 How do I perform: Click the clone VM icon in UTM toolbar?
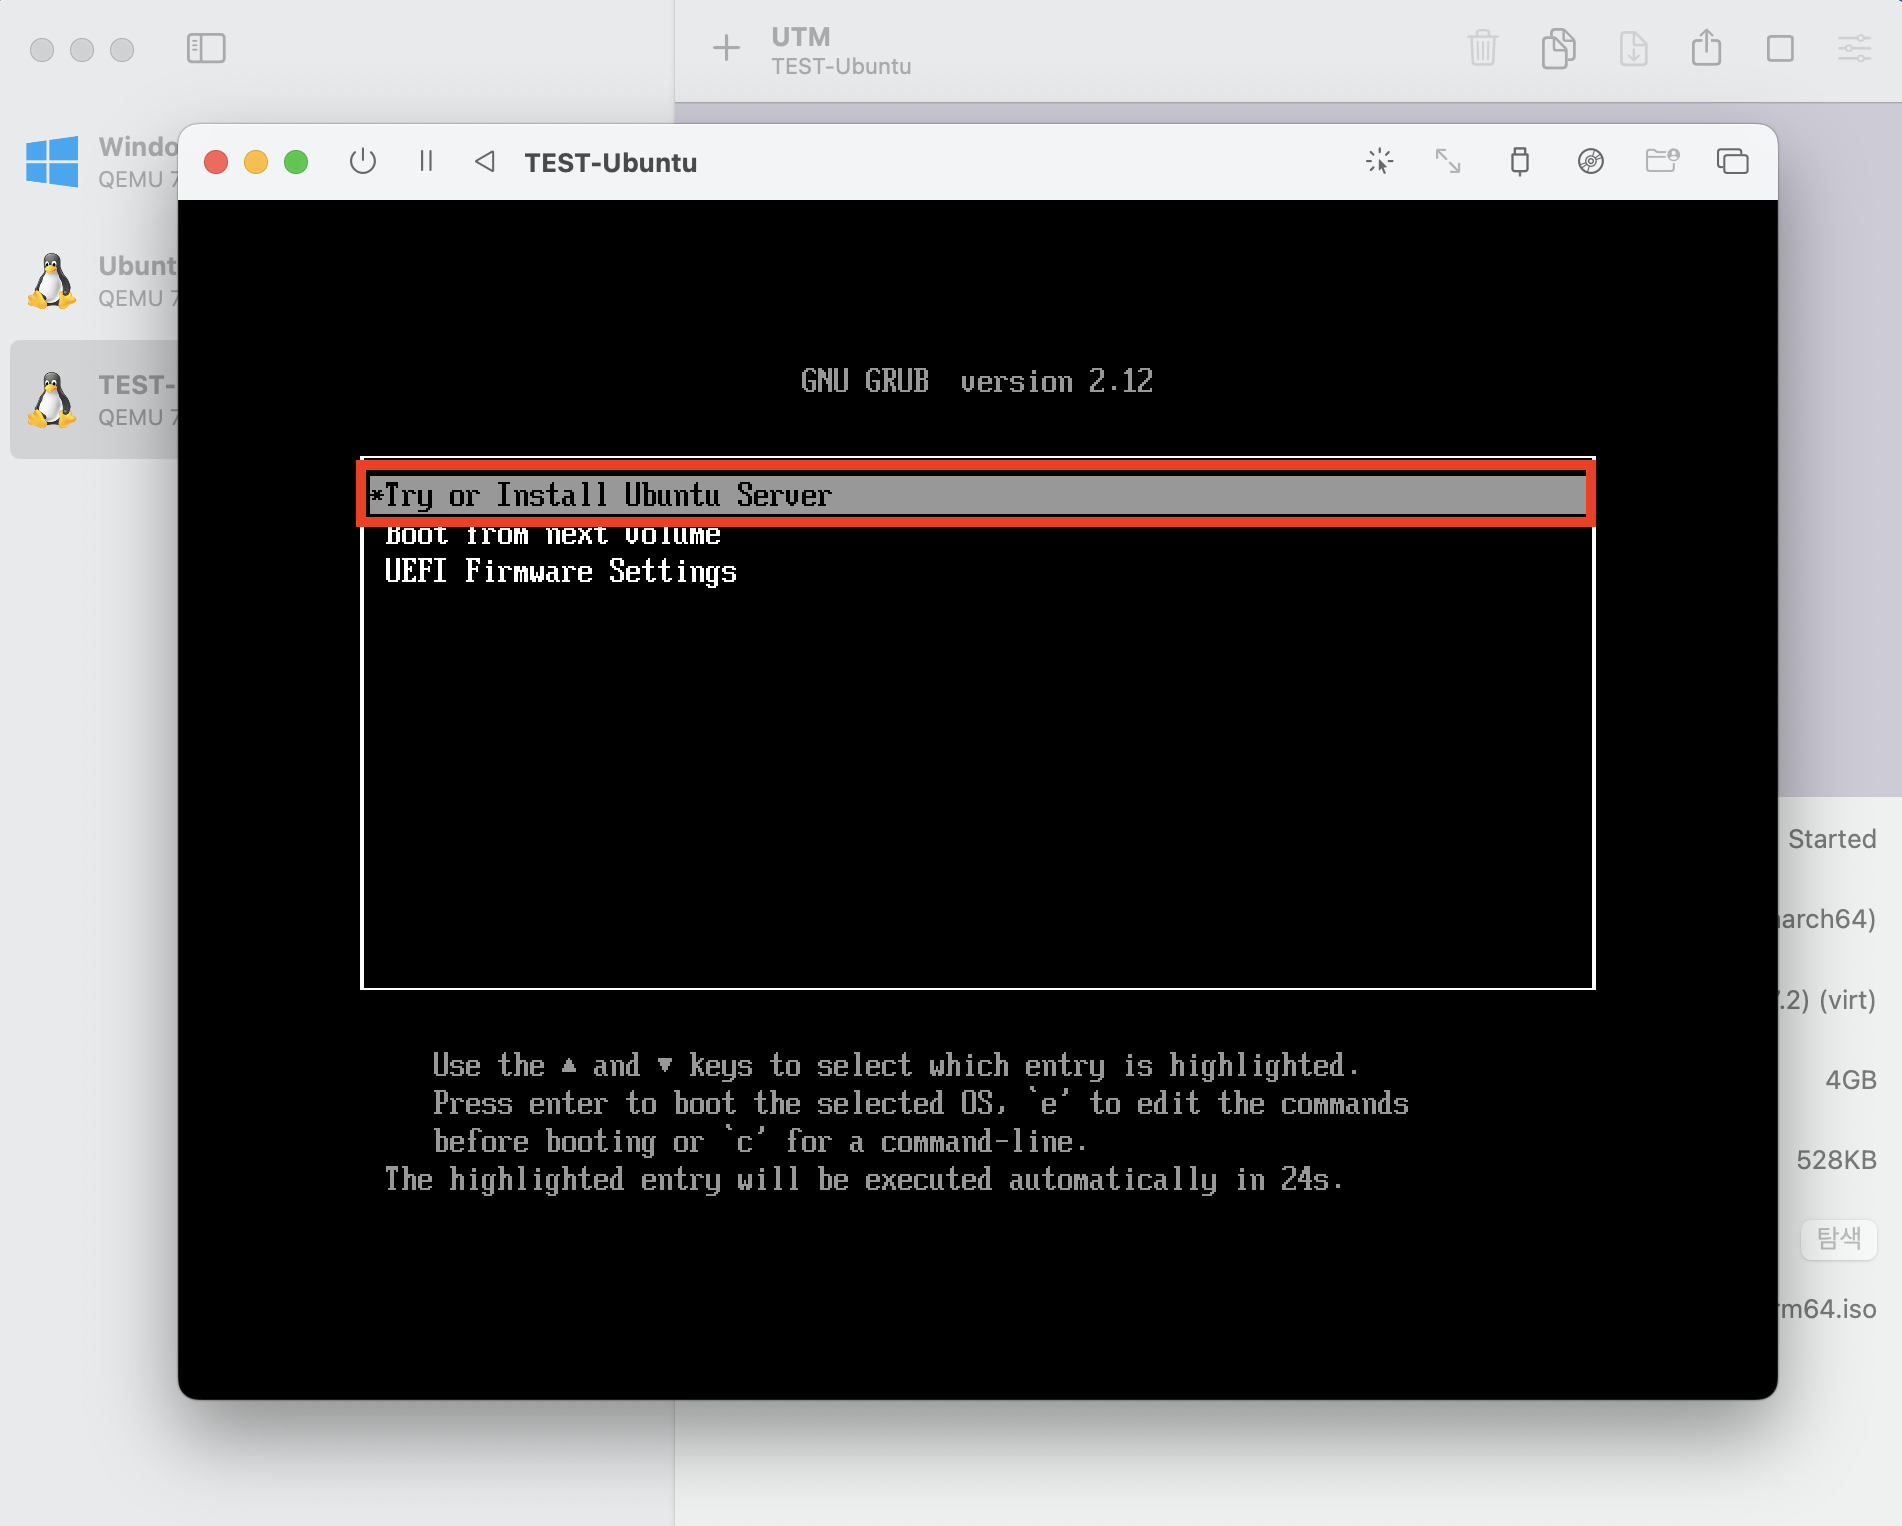tap(1558, 48)
